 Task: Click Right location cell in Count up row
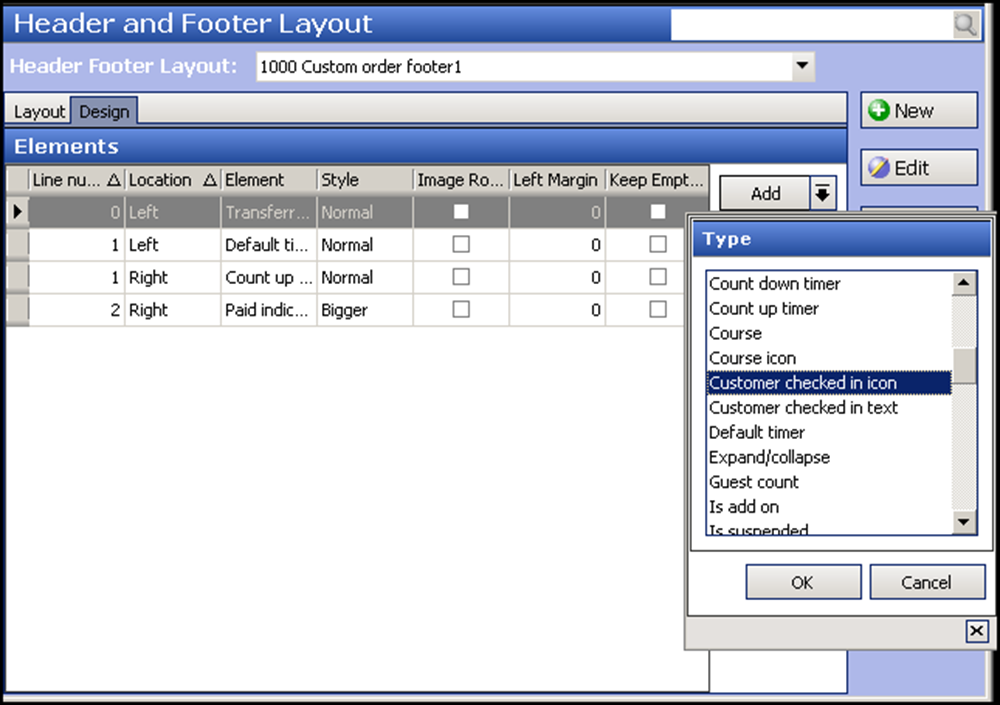click(x=173, y=277)
